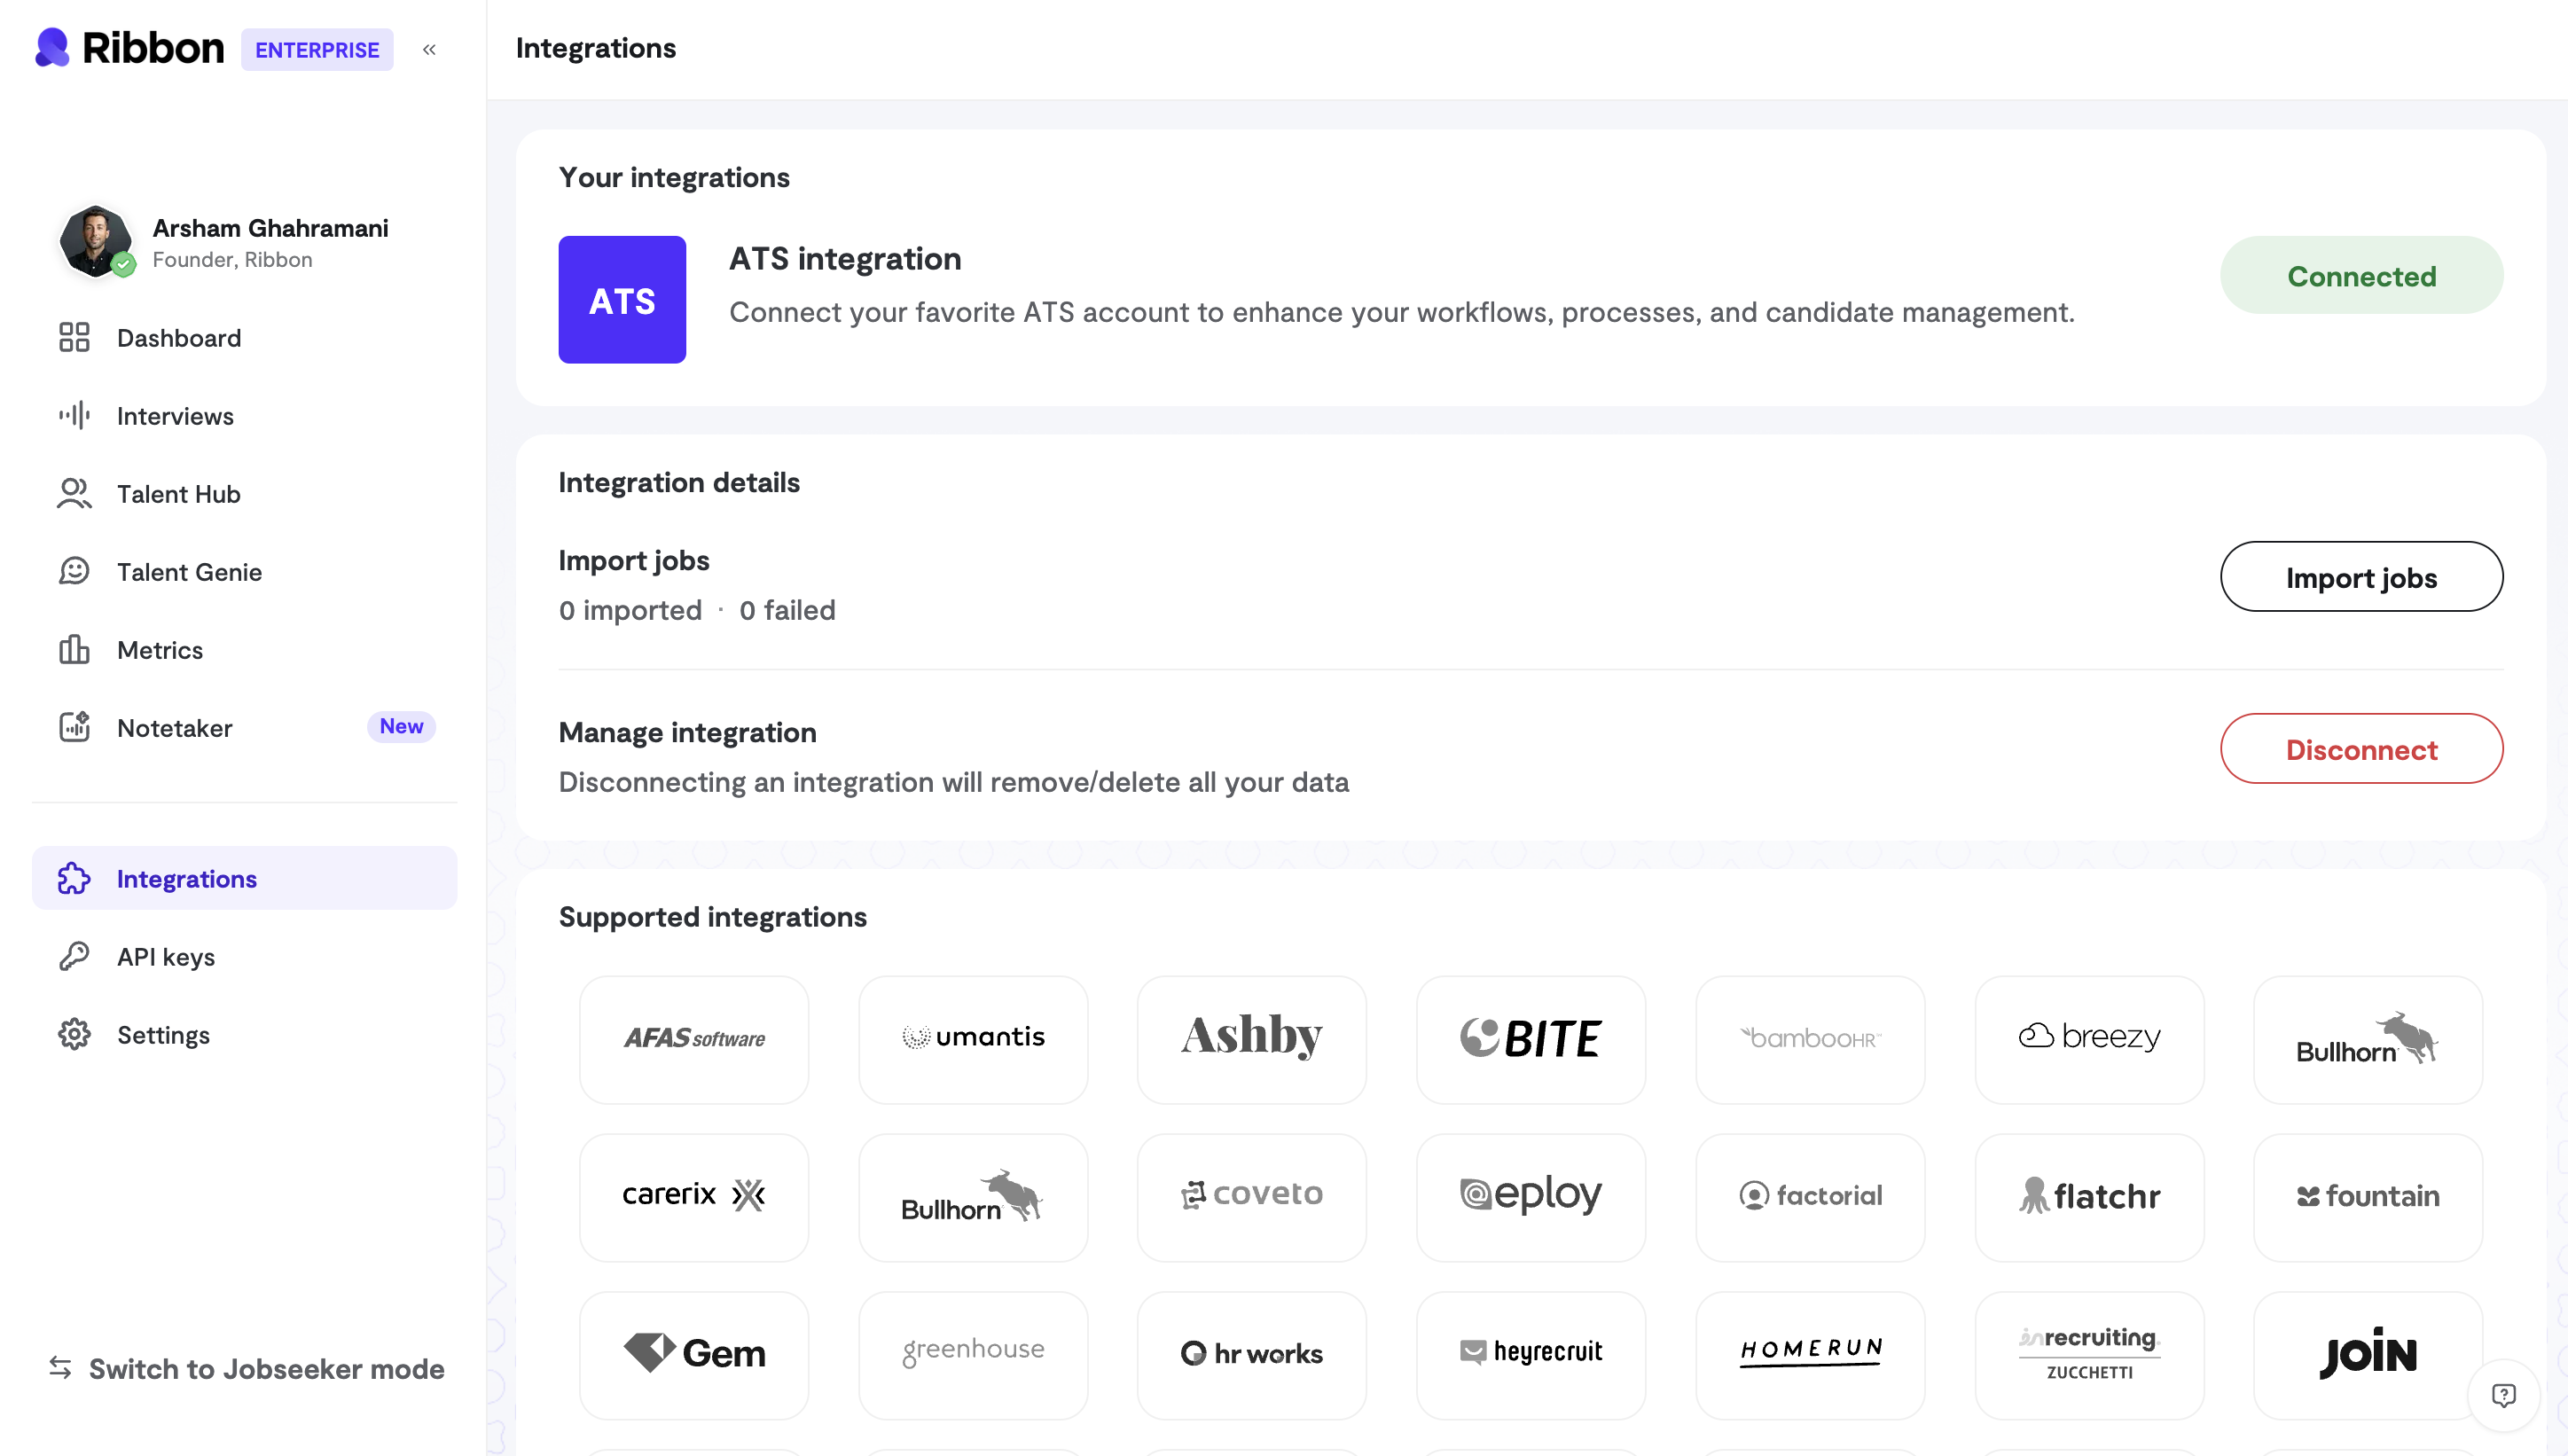Click the API keys key icon
2568x1456 pixels.
(x=74, y=956)
